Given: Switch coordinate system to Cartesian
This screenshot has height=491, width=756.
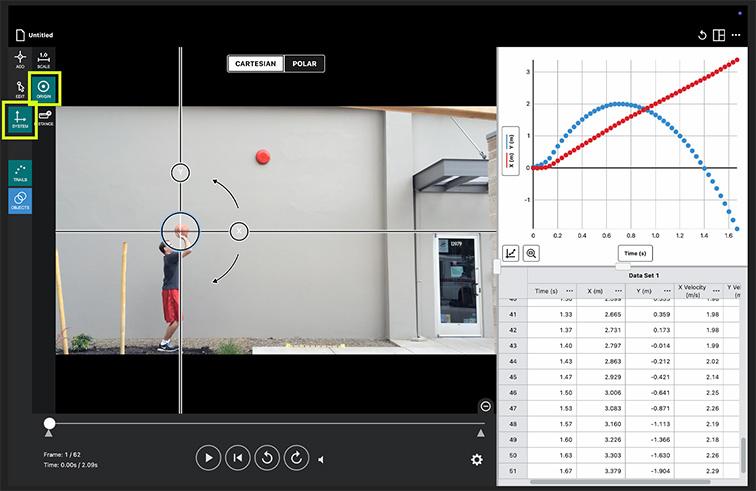Looking at the screenshot, I should pos(256,64).
